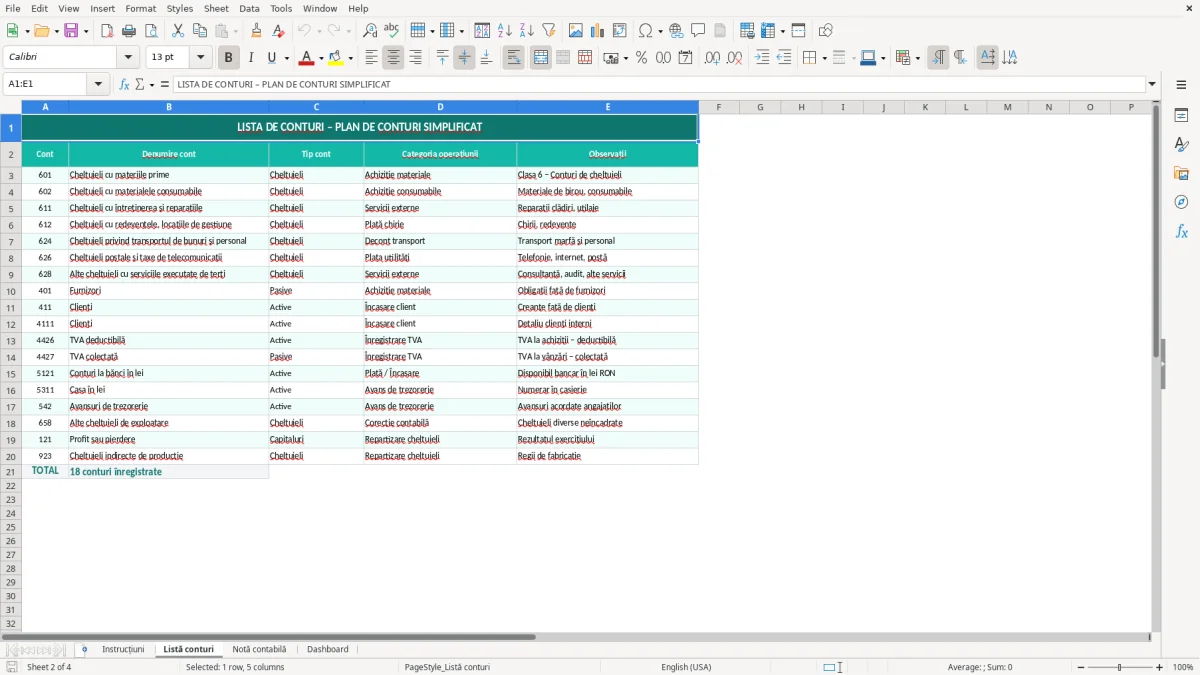
Task: Click zoom out minus button
Action: point(1082,667)
